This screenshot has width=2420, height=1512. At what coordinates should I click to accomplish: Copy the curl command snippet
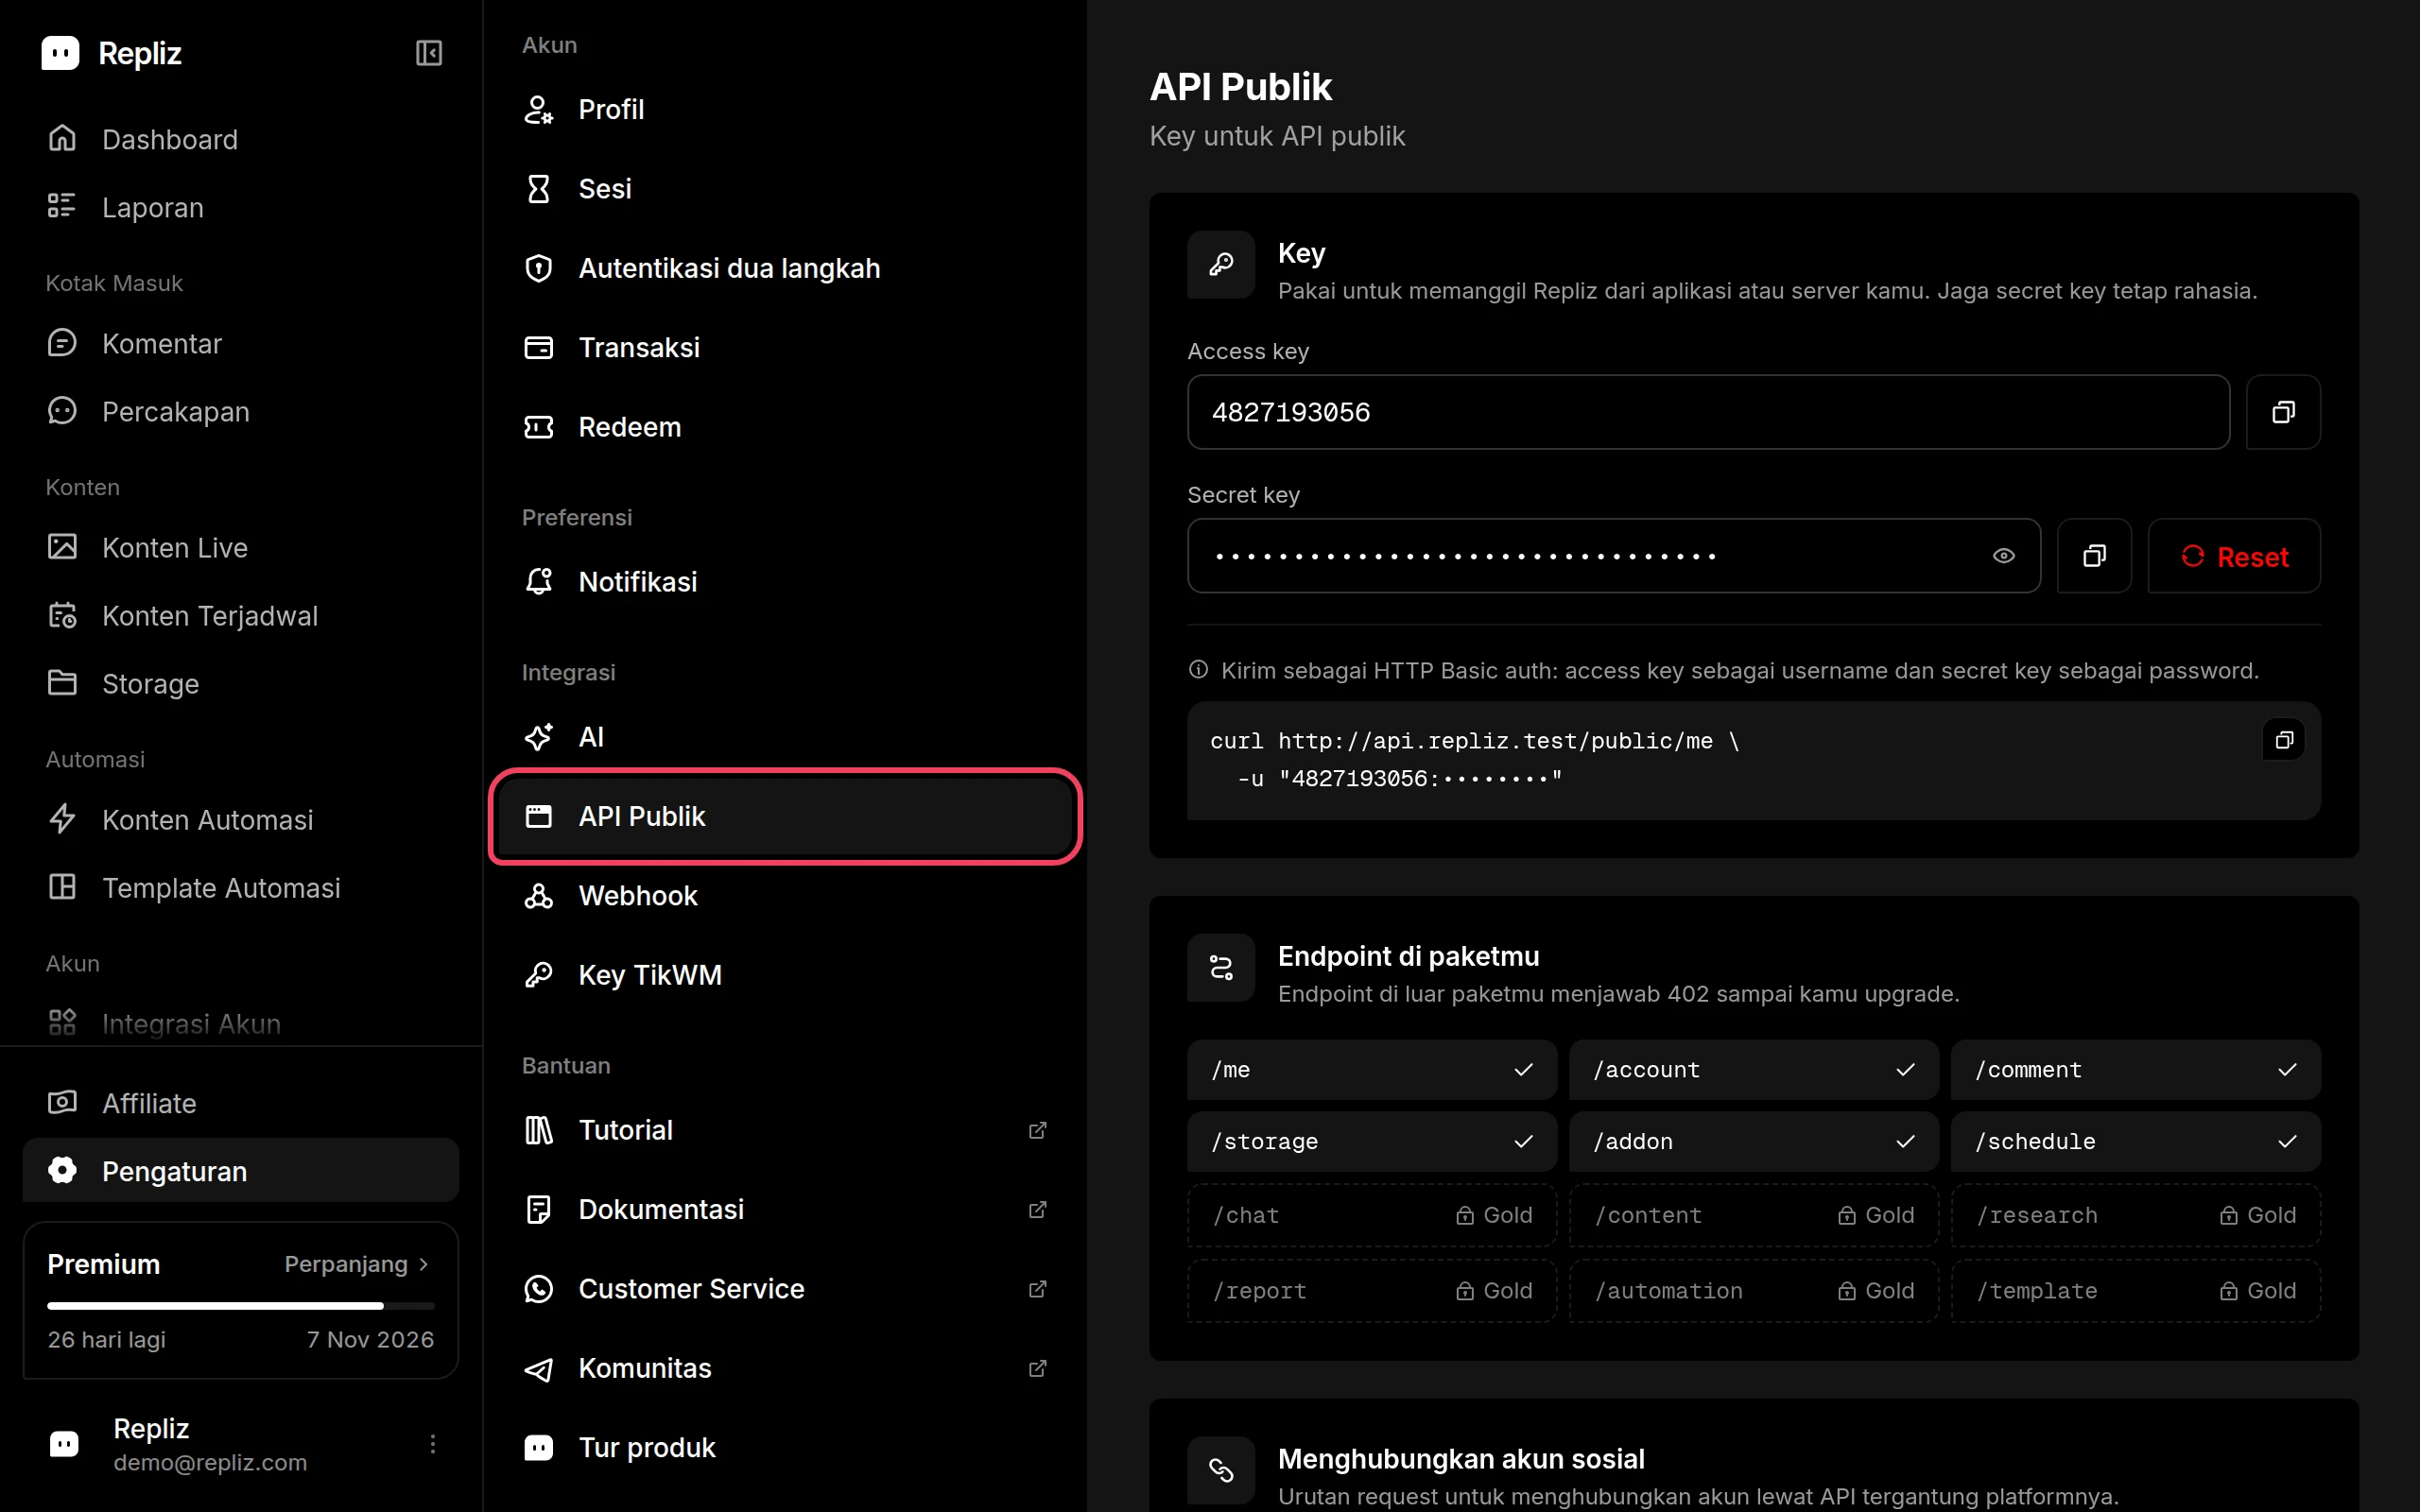(2283, 740)
